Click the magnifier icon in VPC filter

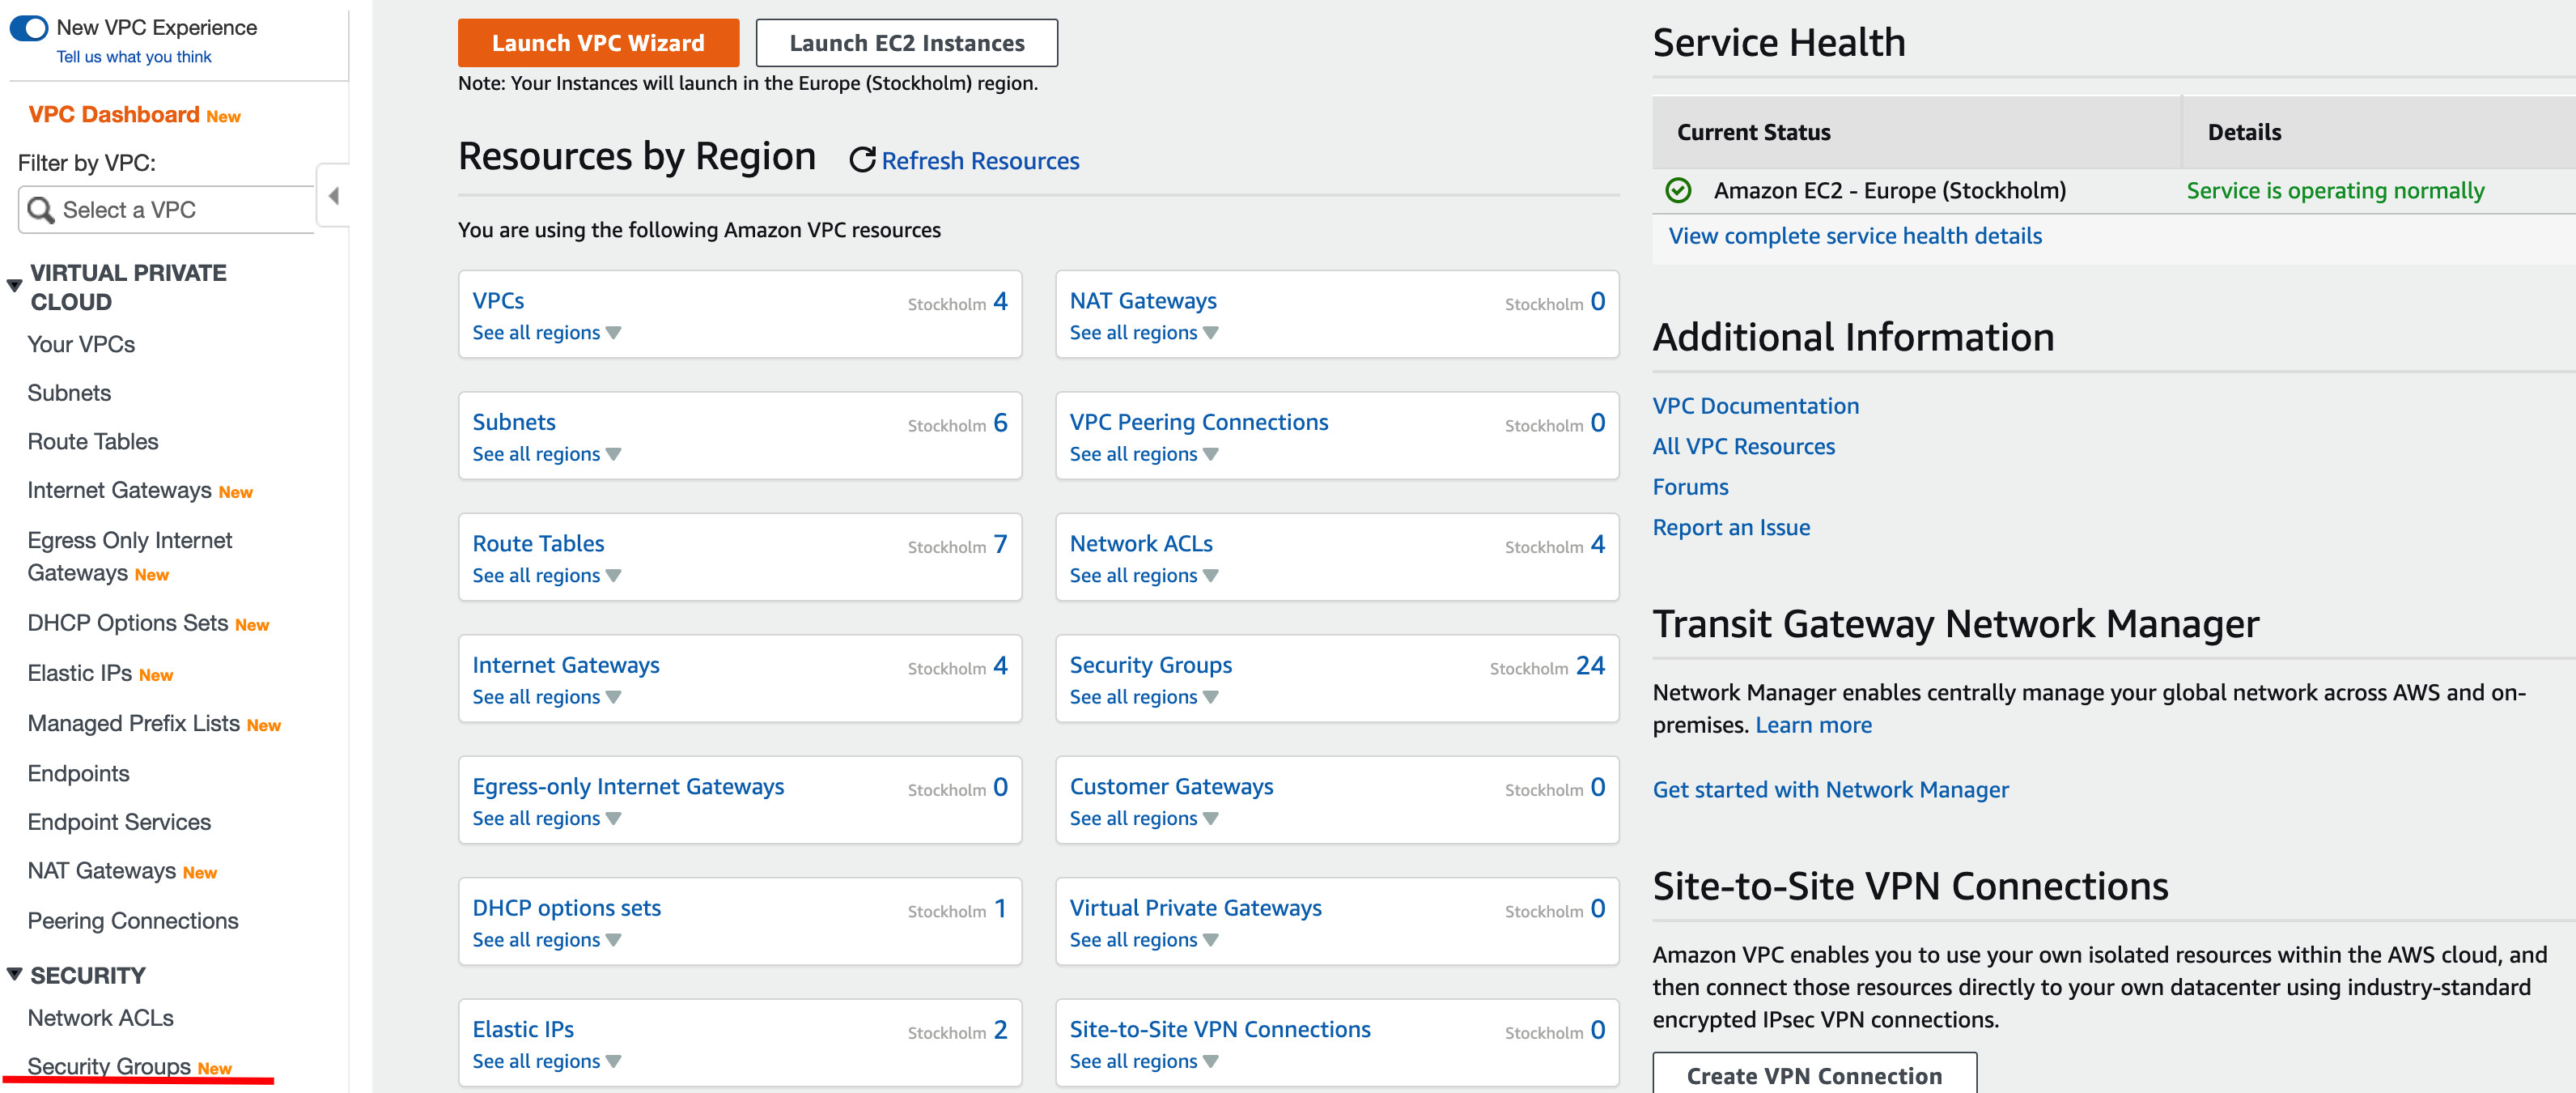coord(41,210)
